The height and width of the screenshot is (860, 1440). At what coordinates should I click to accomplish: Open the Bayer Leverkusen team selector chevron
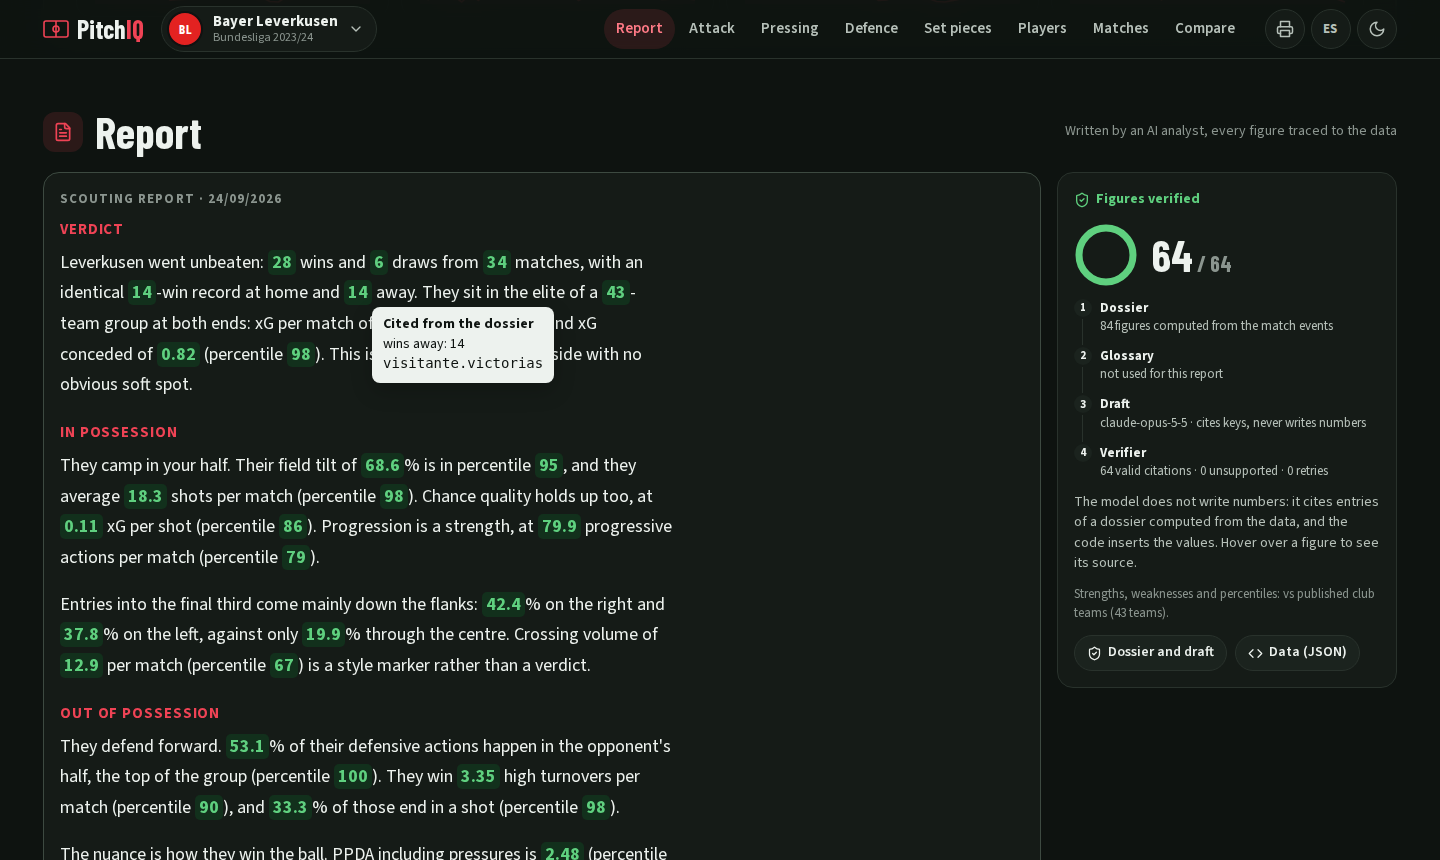point(356,29)
